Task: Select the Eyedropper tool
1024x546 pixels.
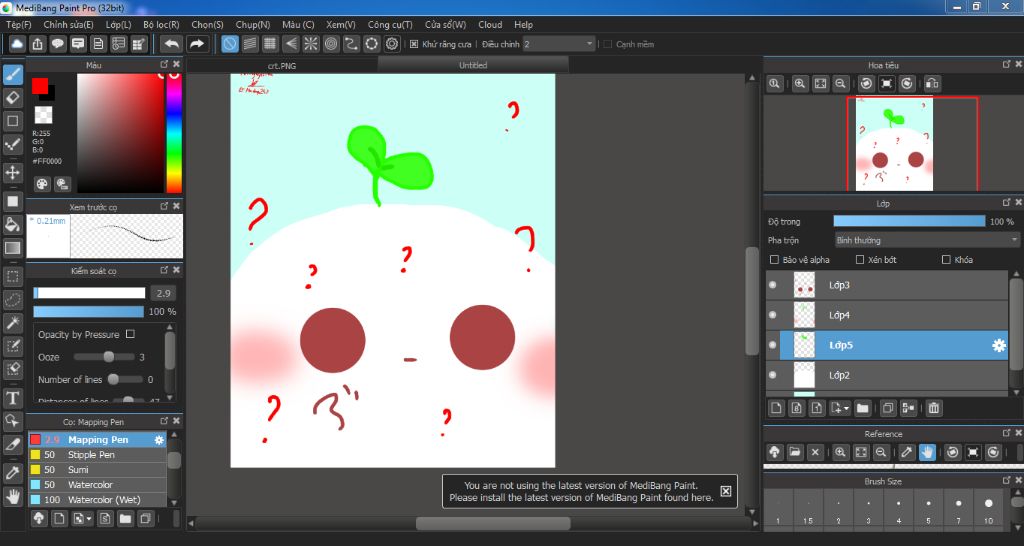Action: pos(12,472)
